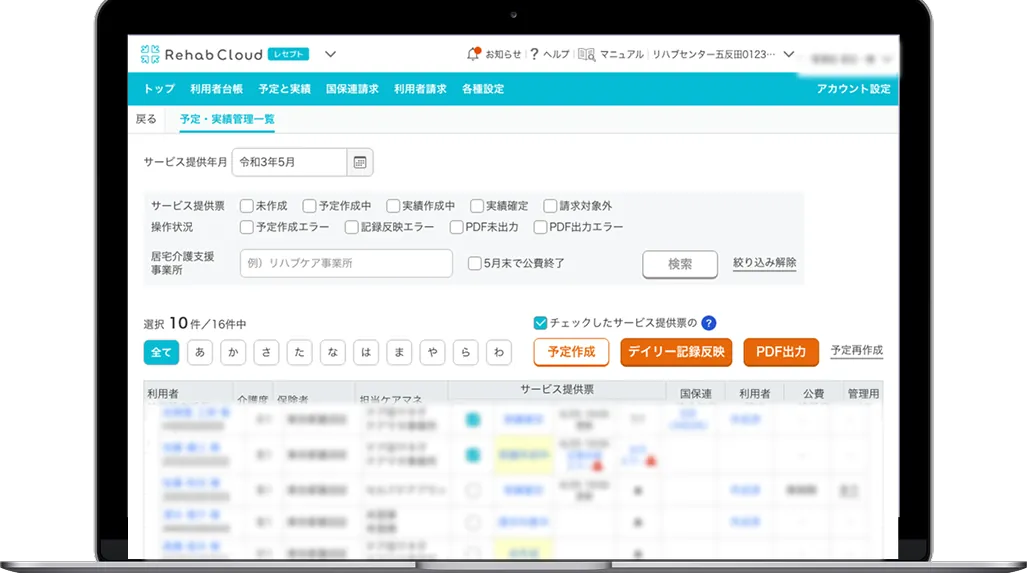1028x574 pixels.
Task: Select the 全て filter button
Action: [161, 353]
